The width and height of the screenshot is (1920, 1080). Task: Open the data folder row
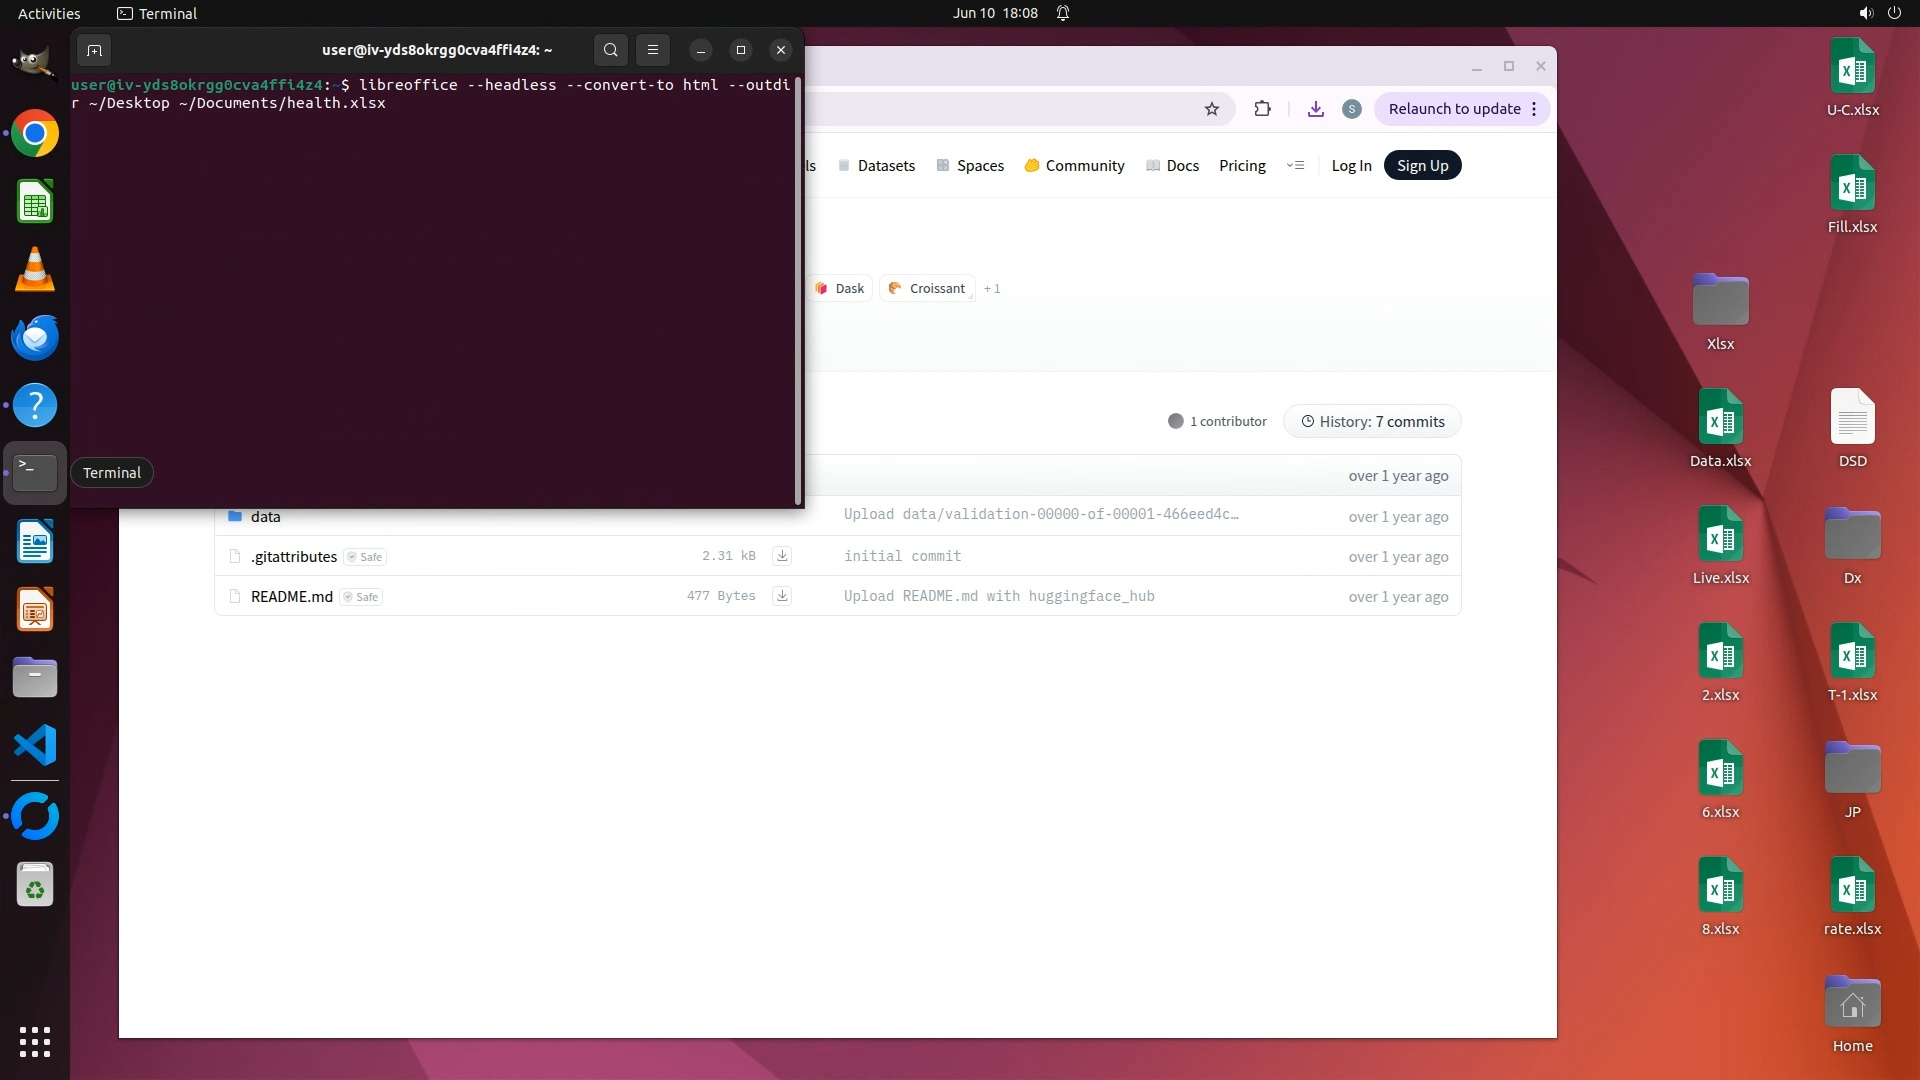pos(265,517)
